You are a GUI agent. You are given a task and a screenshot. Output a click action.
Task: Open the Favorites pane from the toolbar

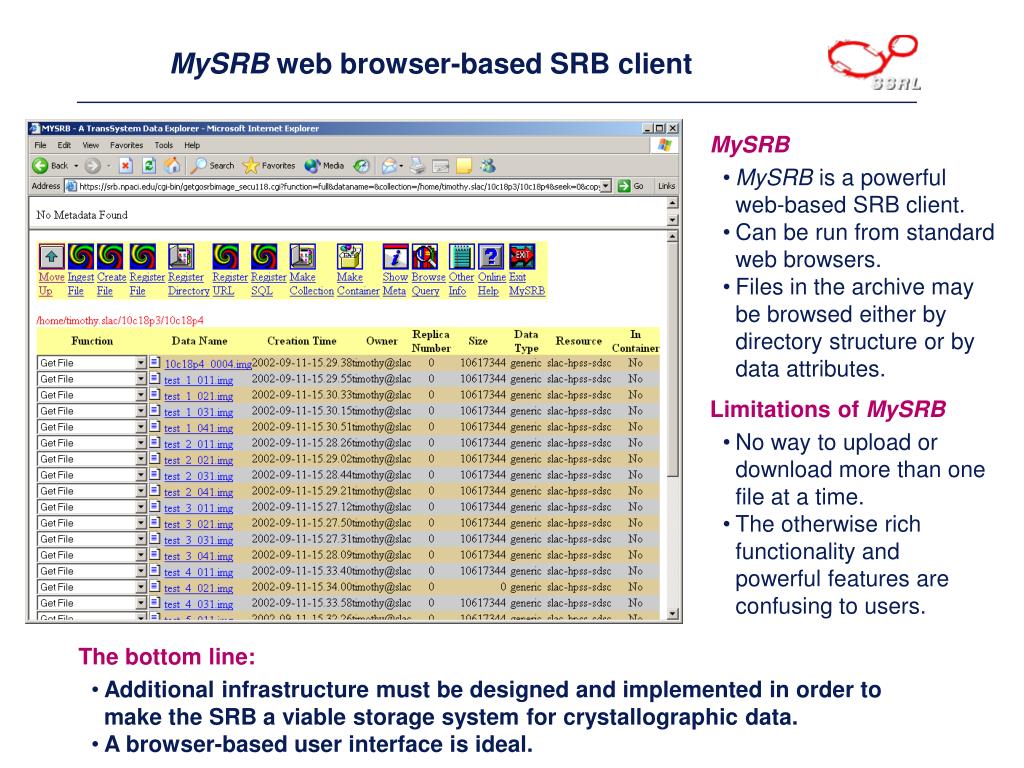[268, 166]
